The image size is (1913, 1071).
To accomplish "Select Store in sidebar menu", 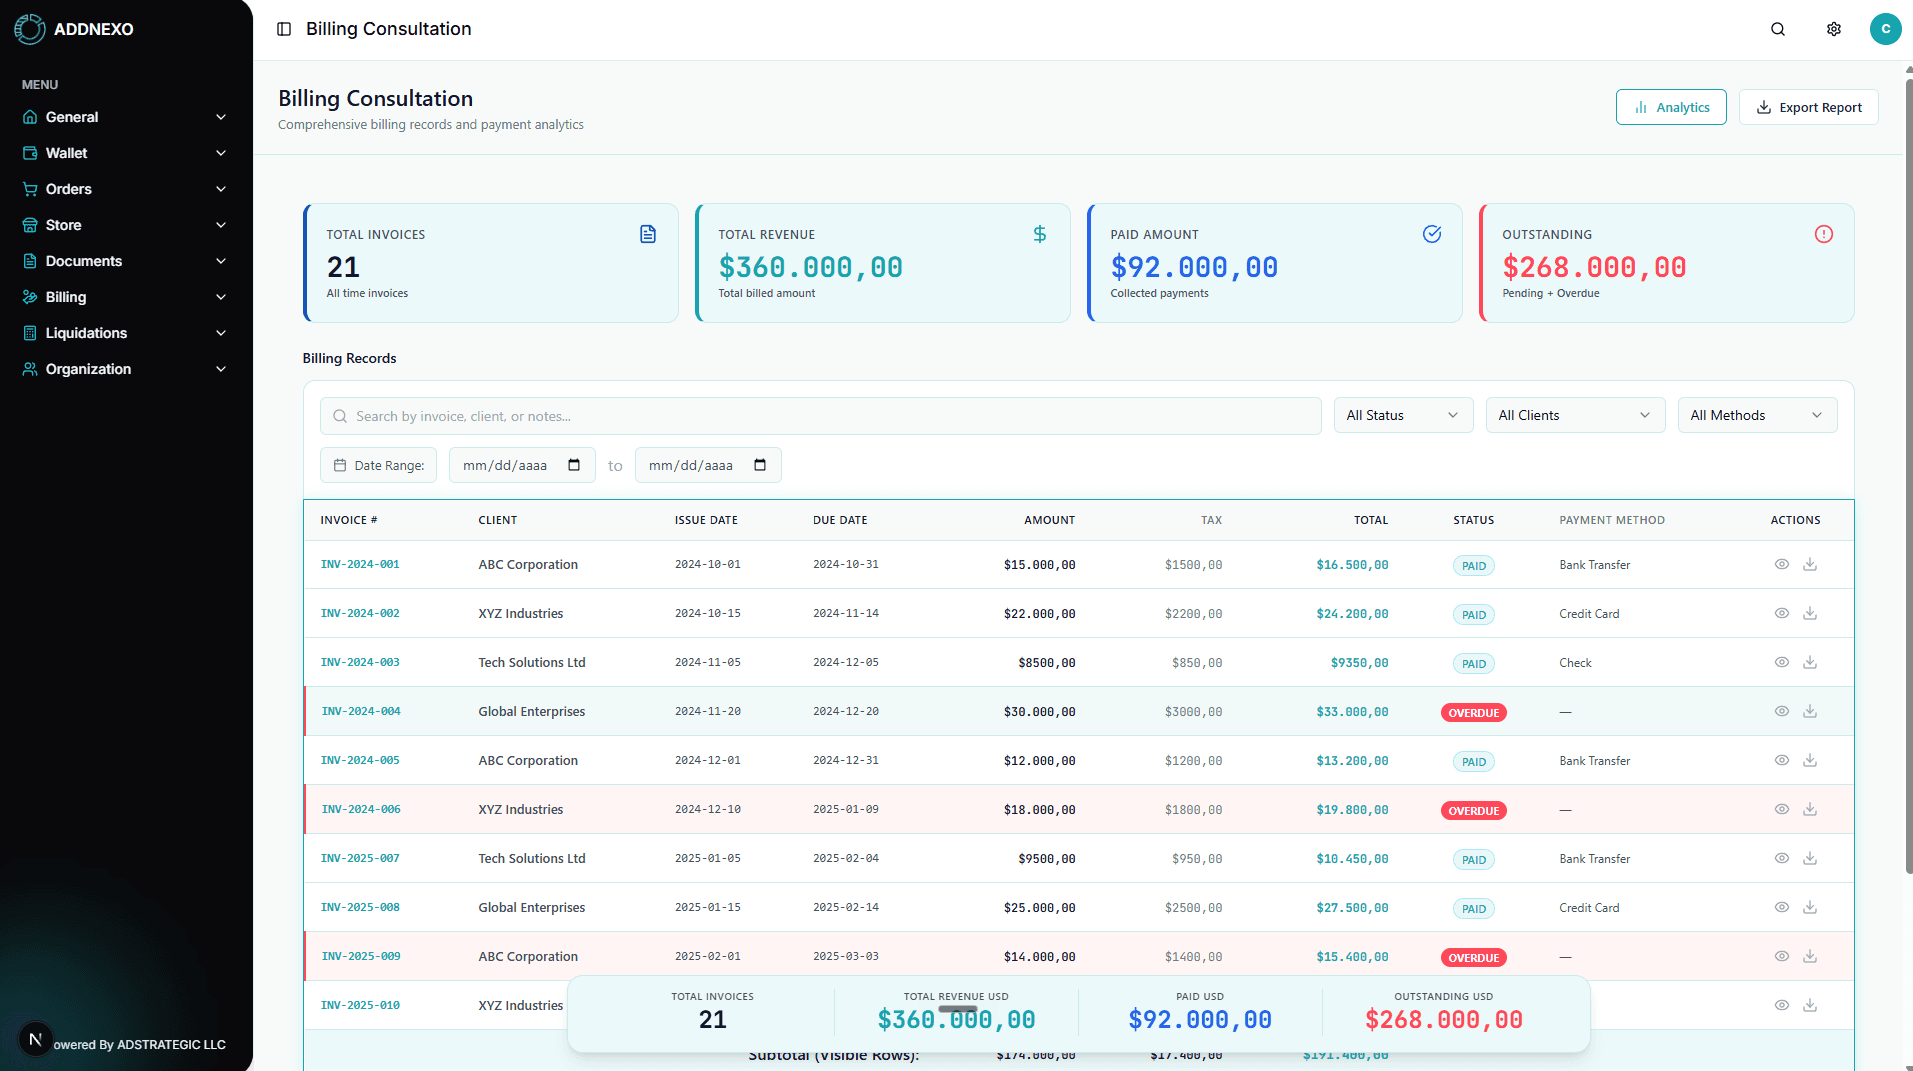I will (x=125, y=225).
